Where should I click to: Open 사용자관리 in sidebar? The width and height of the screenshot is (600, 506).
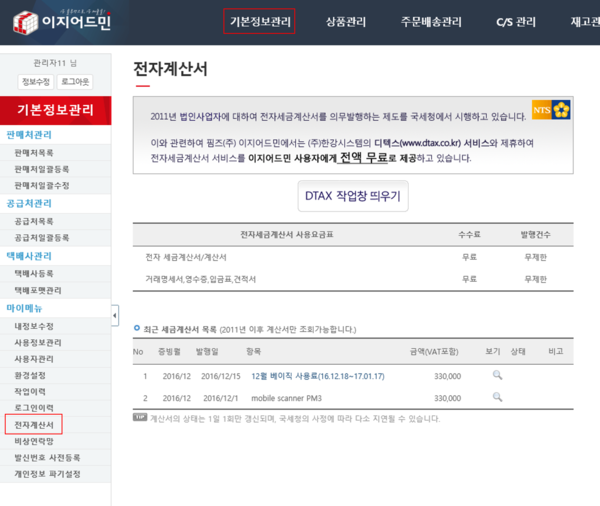[x=34, y=359]
